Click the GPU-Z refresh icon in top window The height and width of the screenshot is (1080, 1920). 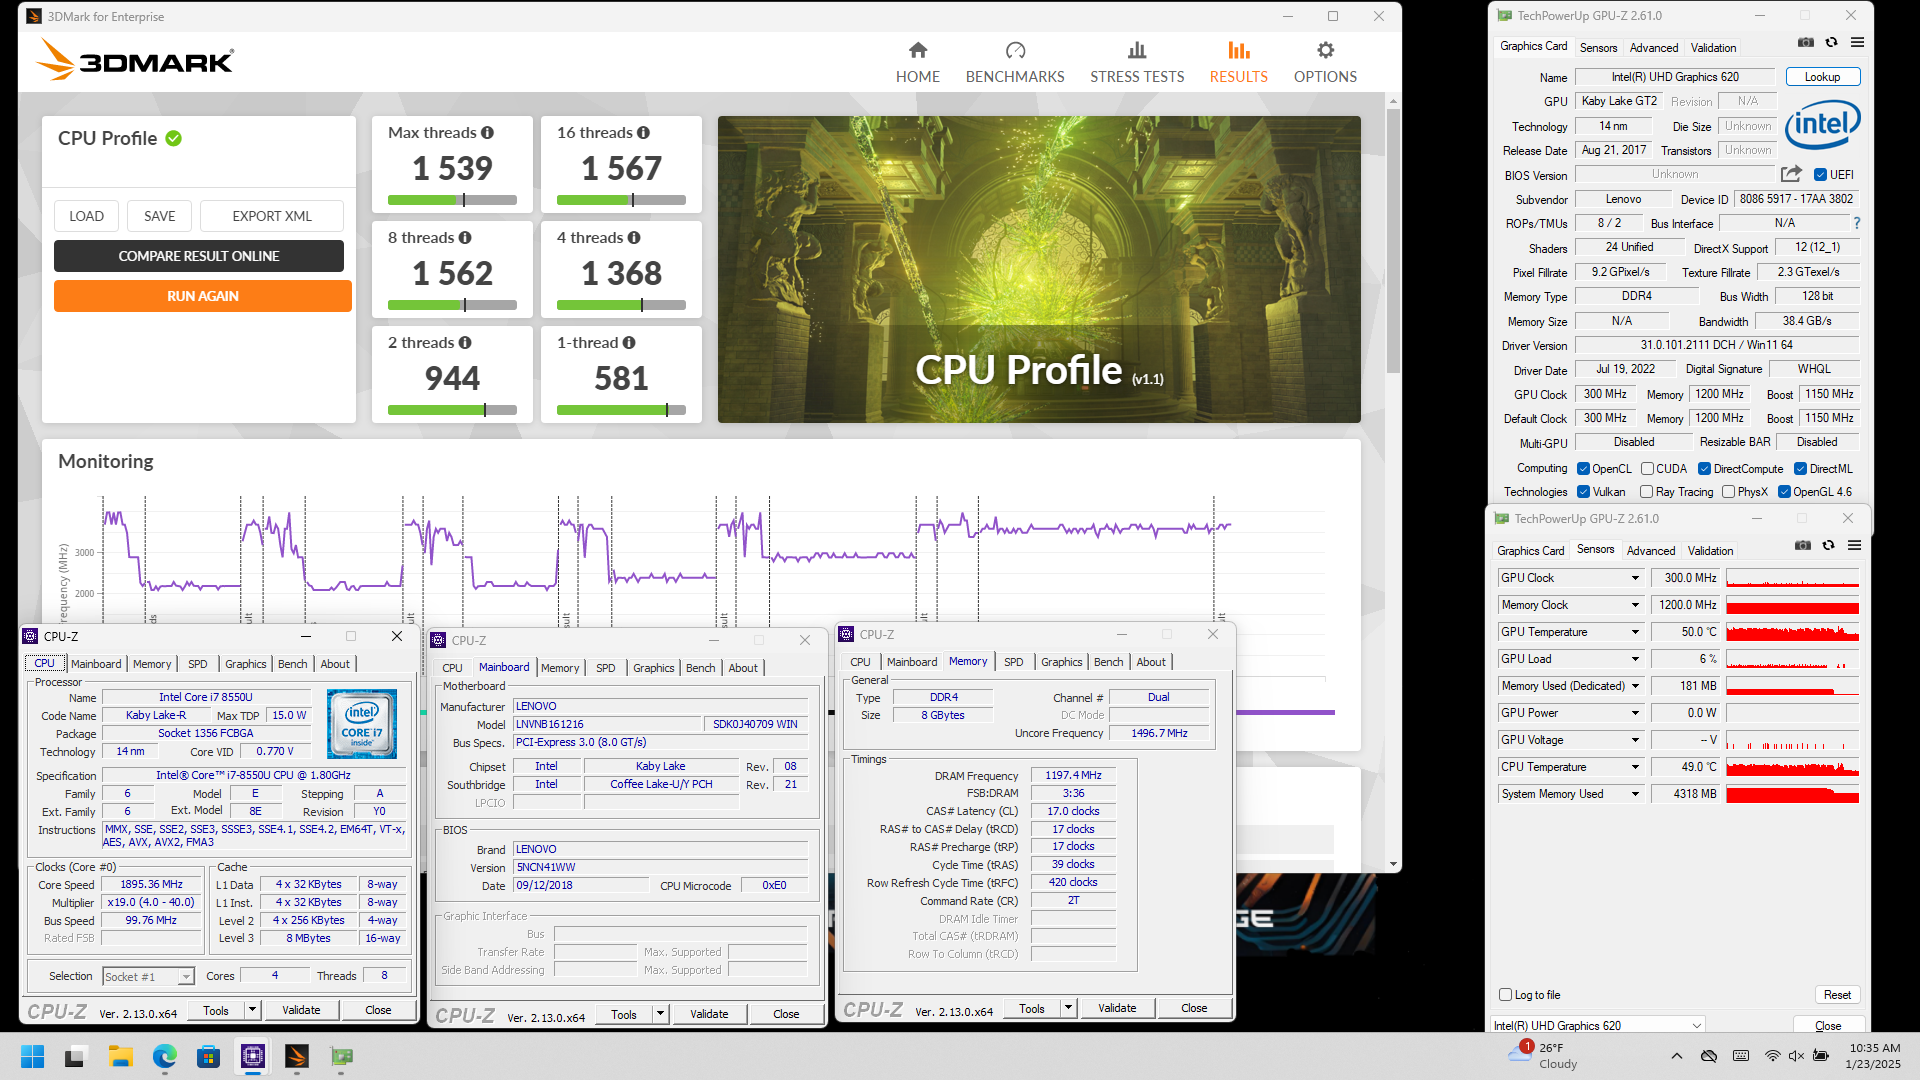pos(1831,43)
